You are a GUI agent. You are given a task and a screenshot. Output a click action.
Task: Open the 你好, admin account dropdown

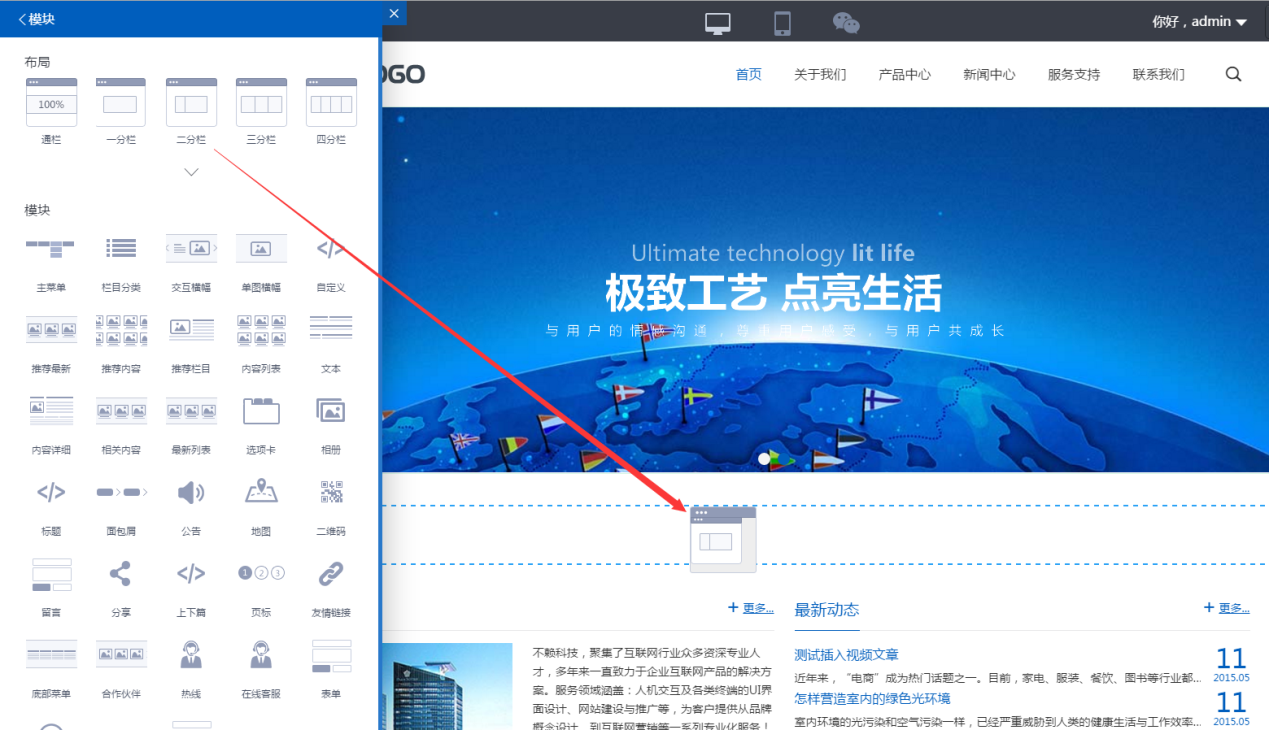[x=1199, y=21]
